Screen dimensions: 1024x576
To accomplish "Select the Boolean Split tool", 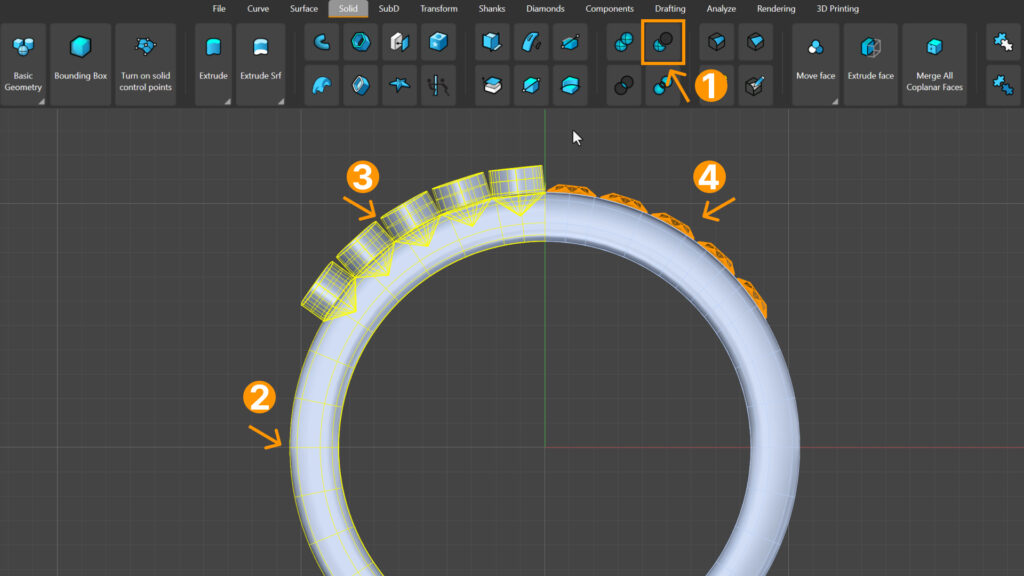I will (x=662, y=86).
